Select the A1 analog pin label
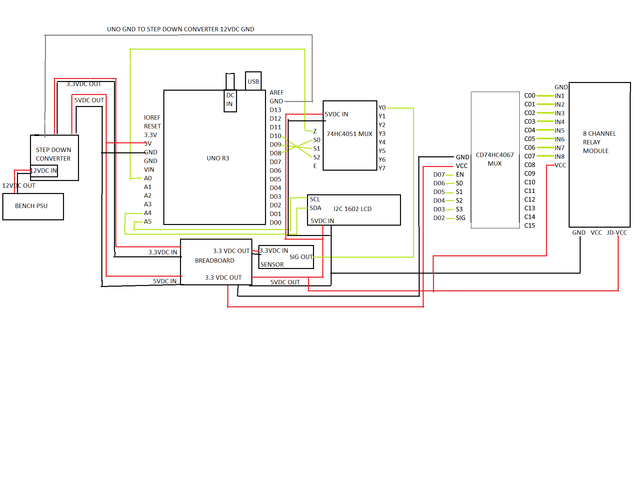The width and height of the screenshot is (640, 480). tap(148, 187)
